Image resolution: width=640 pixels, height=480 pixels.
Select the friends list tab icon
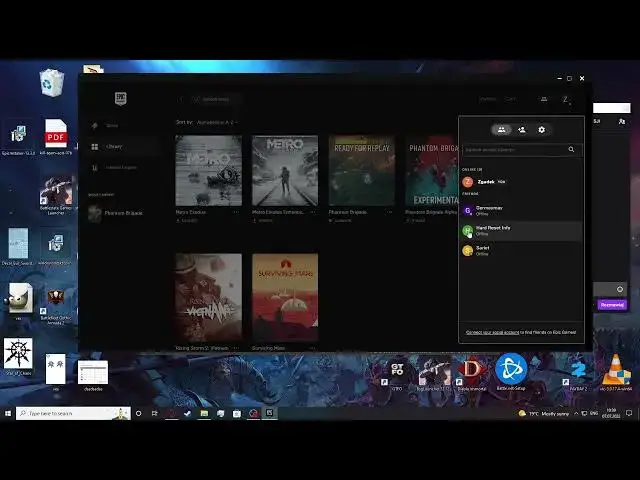pos(502,130)
